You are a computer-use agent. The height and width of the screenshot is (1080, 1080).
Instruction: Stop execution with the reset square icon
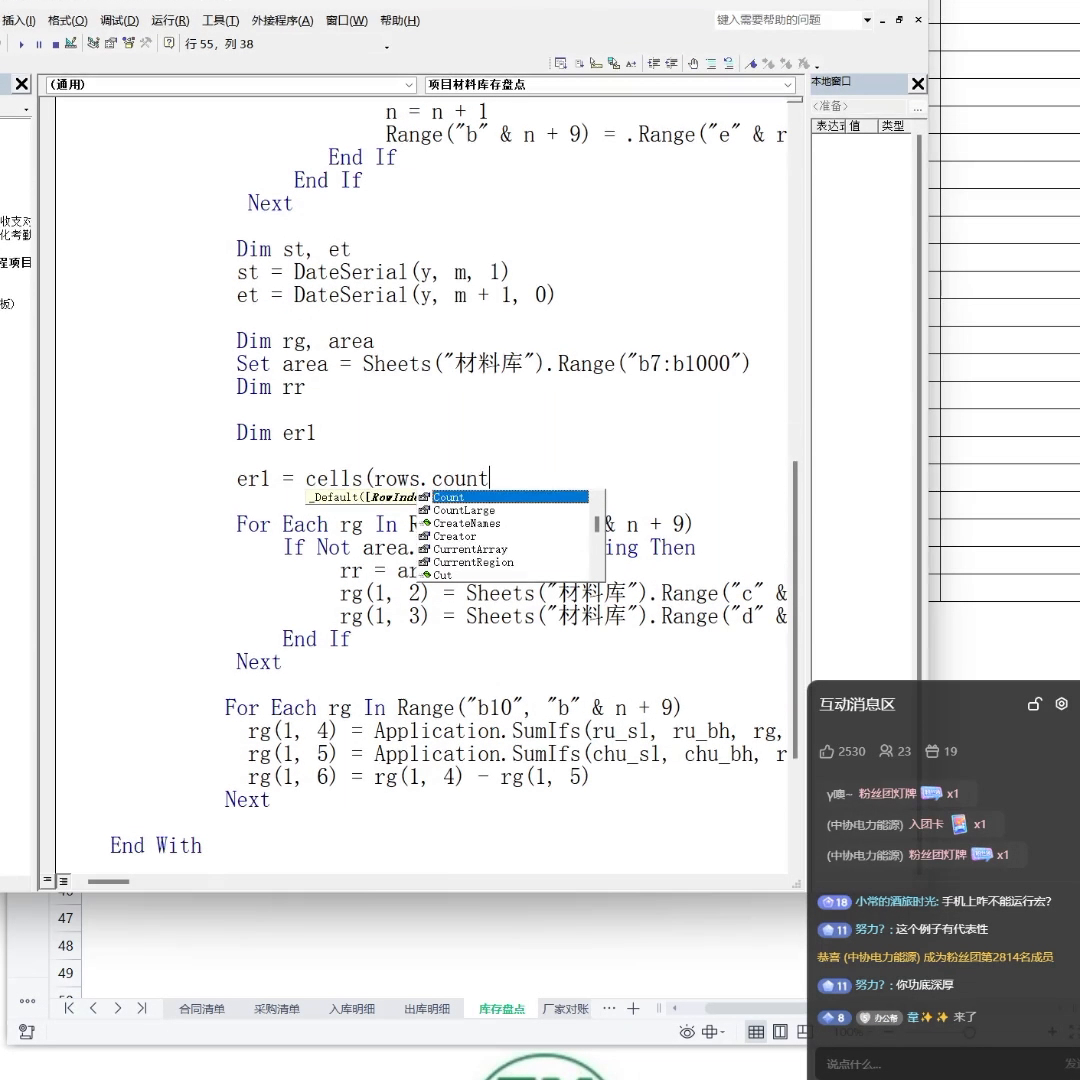tap(55, 44)
